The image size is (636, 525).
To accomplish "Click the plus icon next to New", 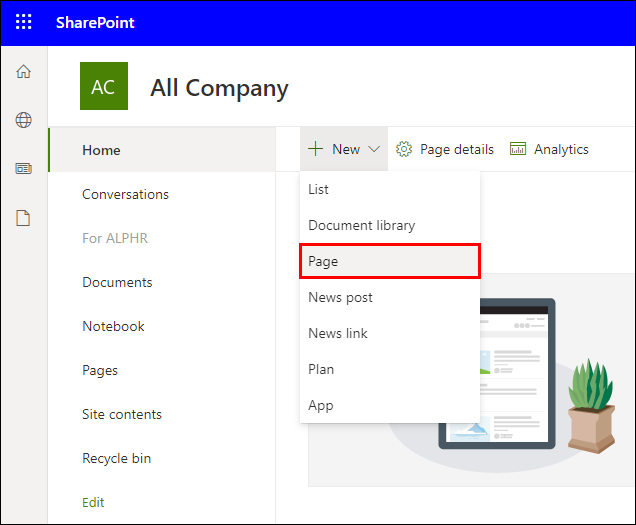I will (x=315, y=149).
